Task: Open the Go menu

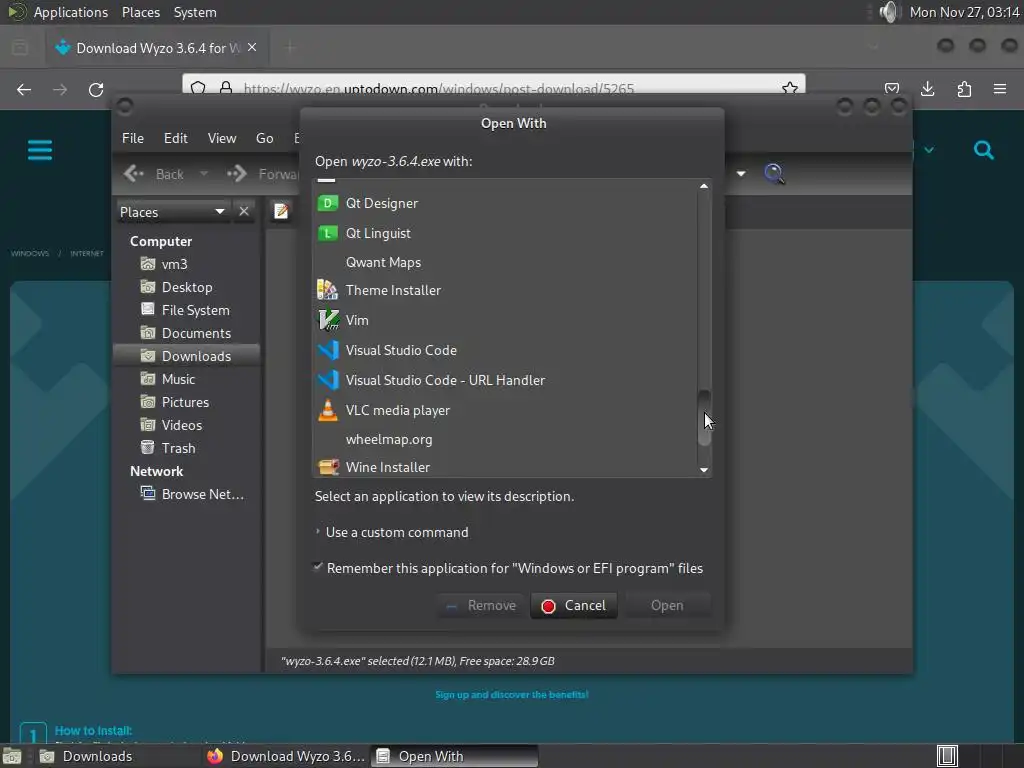Action: pyautogui.click(x=264, y=138)
